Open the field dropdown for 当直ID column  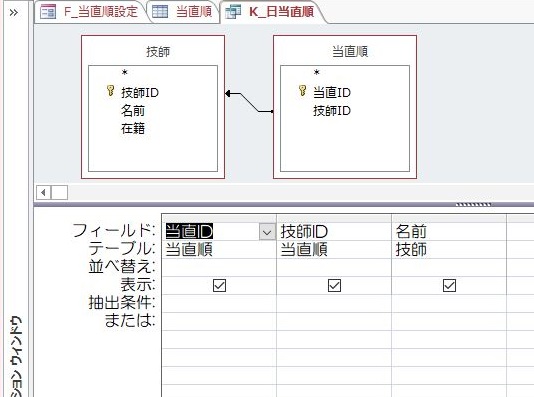267,232
